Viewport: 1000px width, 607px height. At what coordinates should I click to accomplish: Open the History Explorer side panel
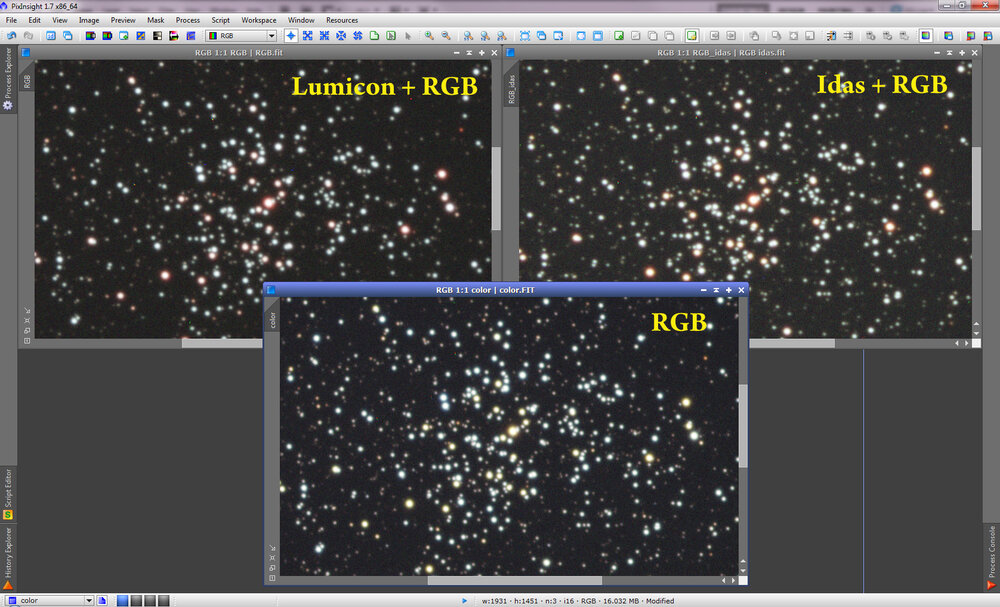point(7,553)
